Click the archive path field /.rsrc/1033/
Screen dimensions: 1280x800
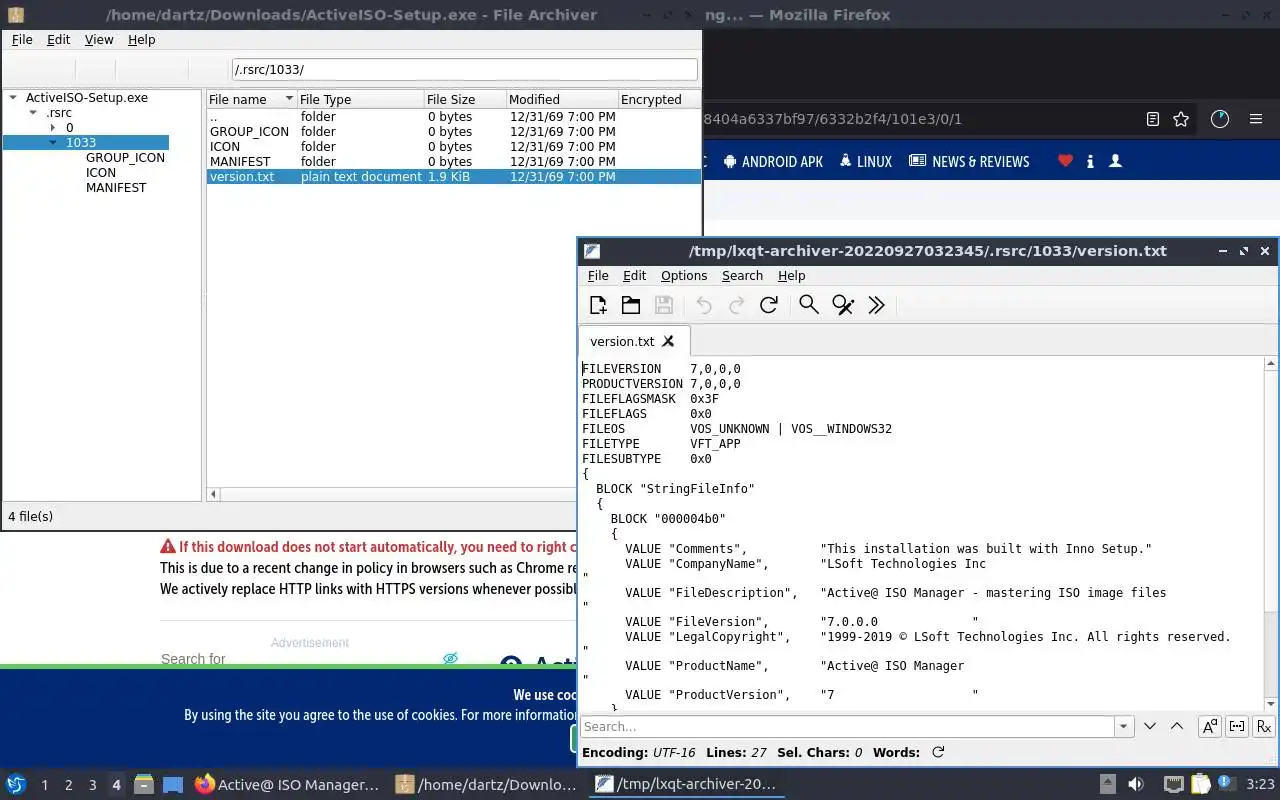[x=464, y=70]
